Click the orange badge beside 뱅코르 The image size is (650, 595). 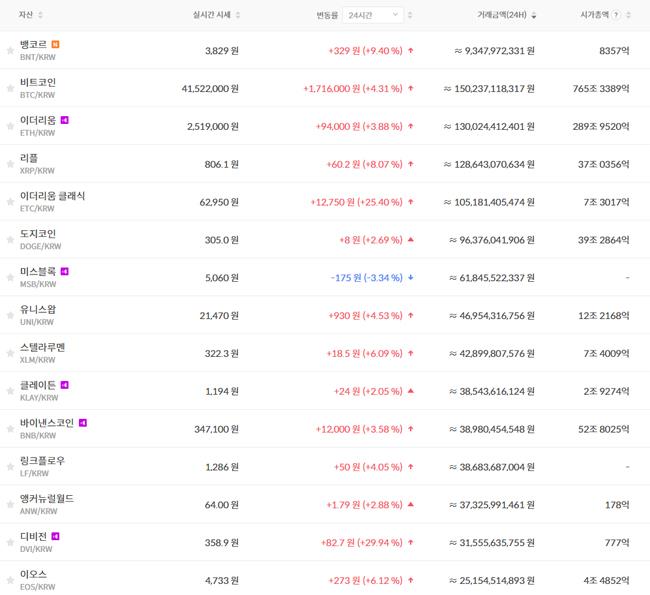point(55,44)
